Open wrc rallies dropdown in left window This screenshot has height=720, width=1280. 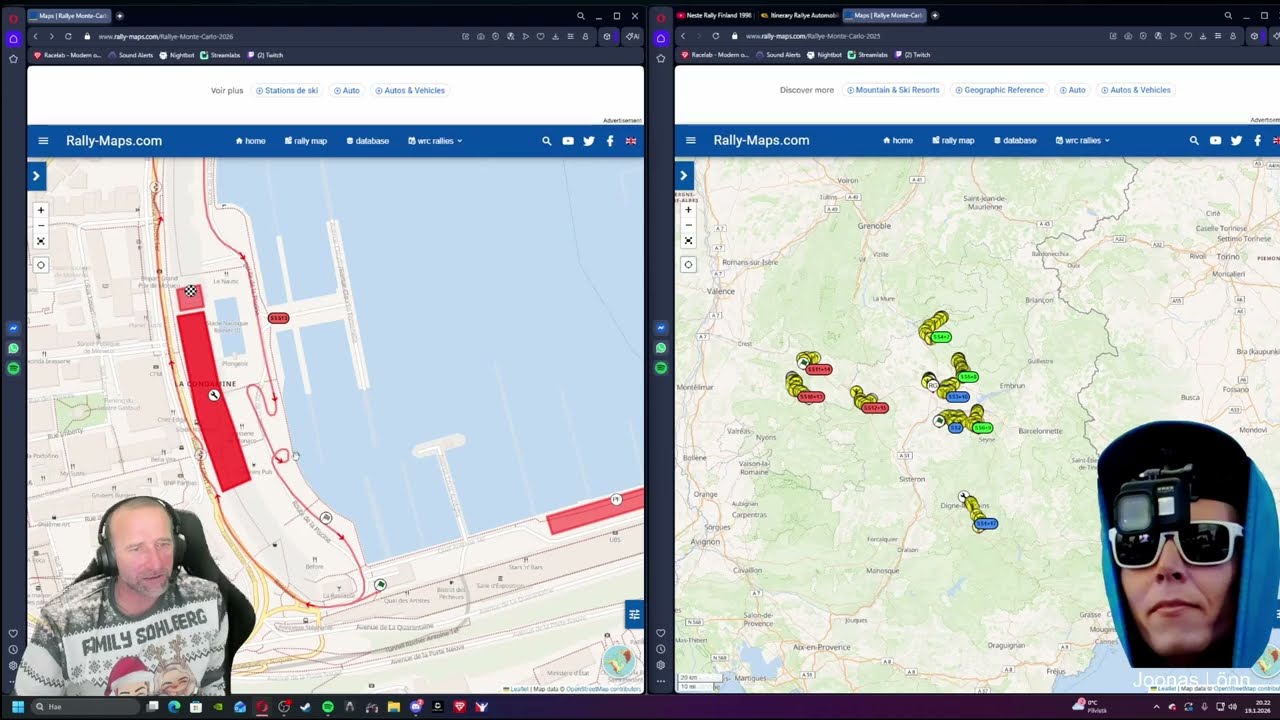pyautogui.click(x=435, y=141)
